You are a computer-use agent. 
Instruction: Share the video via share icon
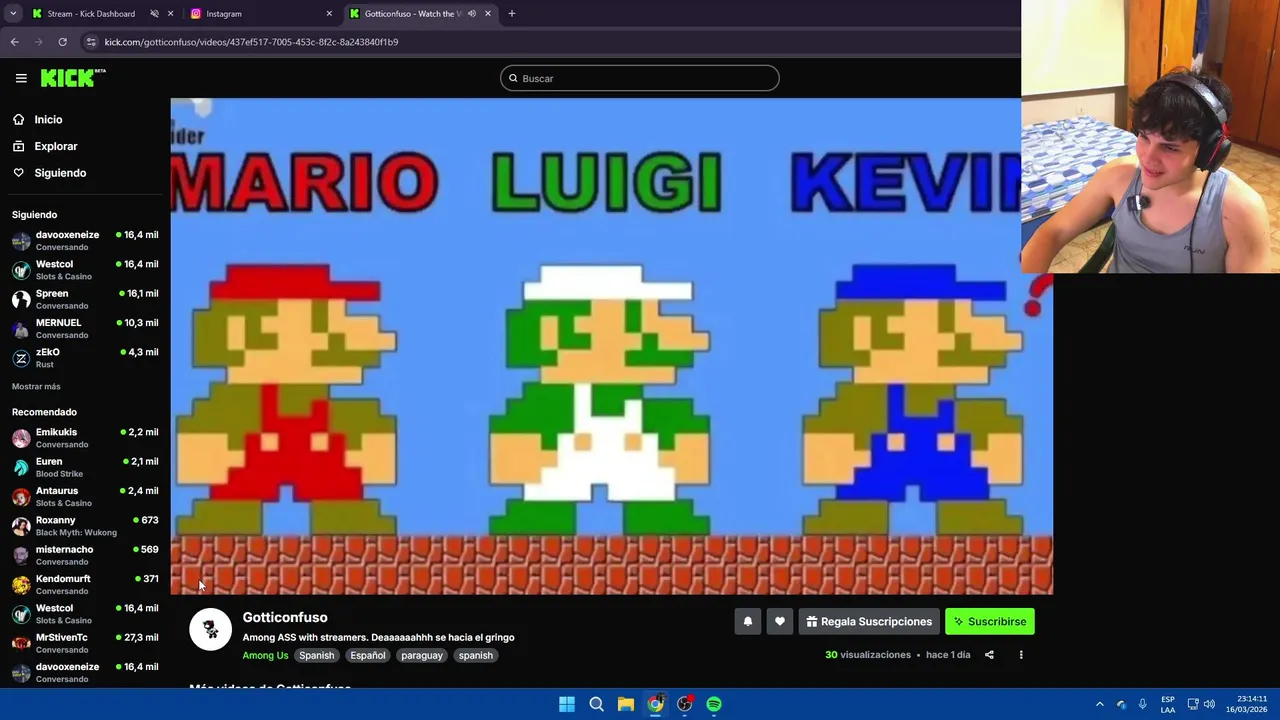point(989,655)
